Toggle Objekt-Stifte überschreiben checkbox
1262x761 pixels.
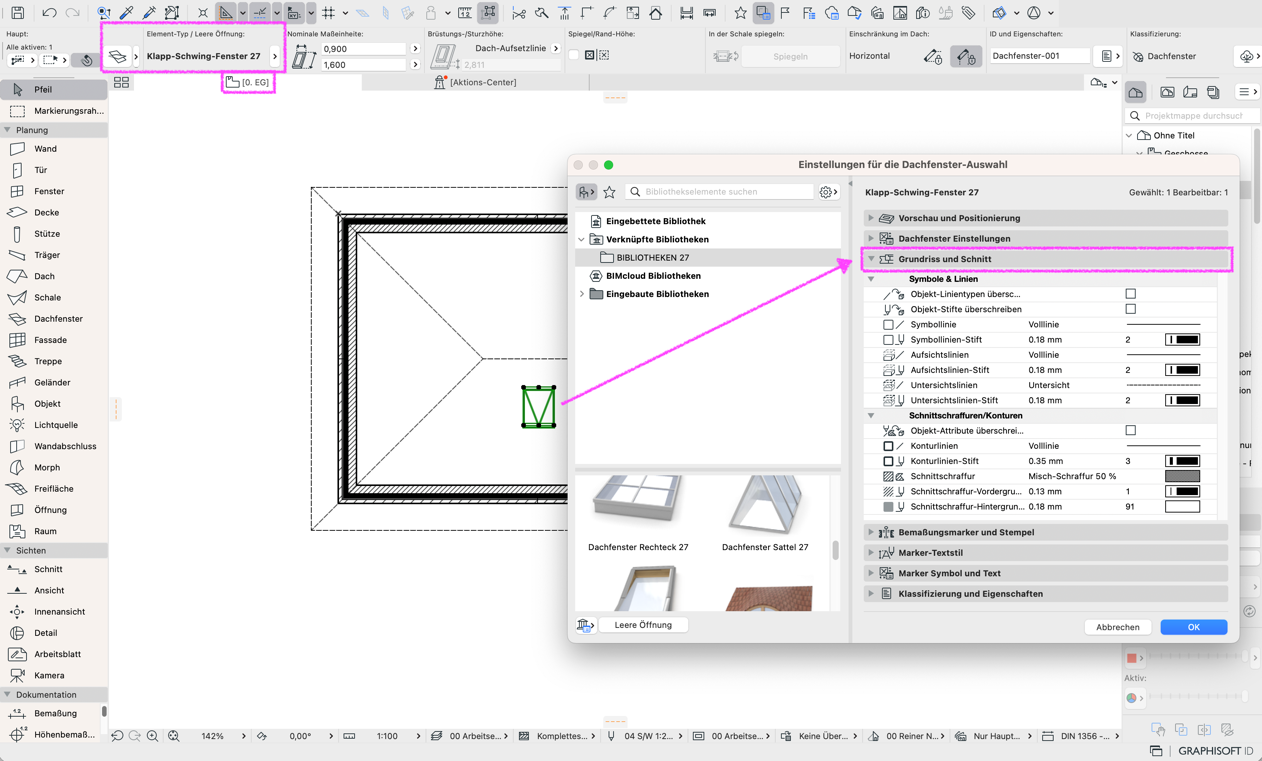coord(1131,309)
